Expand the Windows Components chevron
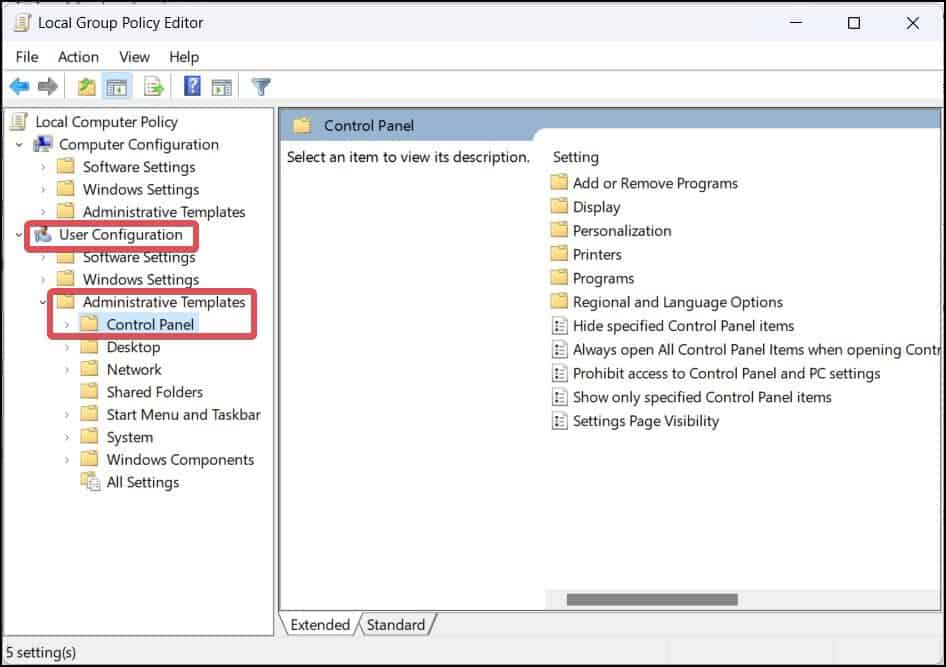 [67, 460]
